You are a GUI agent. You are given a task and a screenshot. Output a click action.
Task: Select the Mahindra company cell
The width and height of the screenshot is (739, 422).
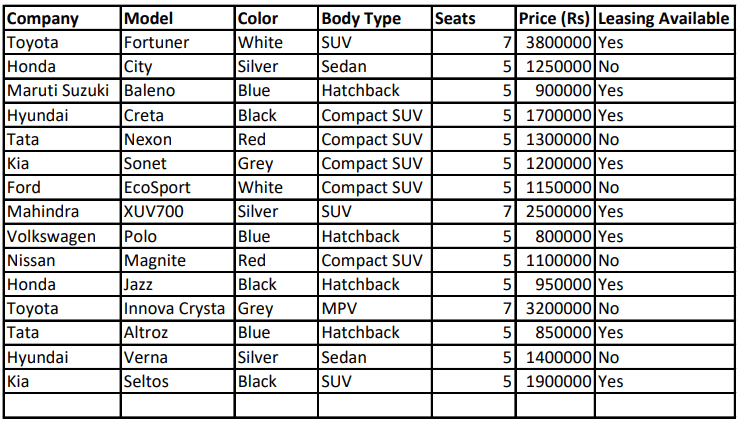coord(43,212)
